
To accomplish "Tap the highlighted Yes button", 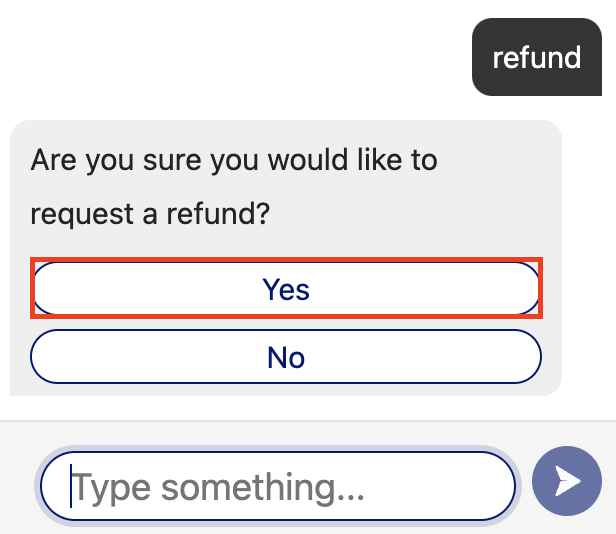I will [x=286, y=289].
